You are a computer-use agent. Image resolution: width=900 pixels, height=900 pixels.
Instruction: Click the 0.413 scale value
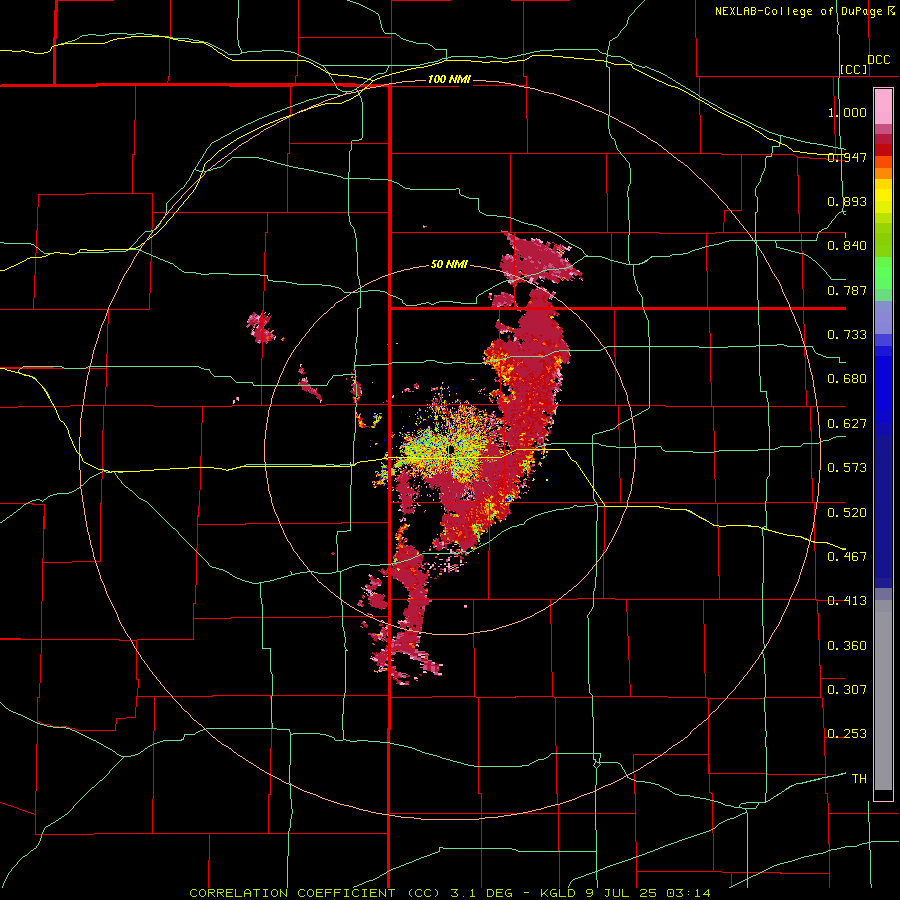[x=847, y=601]
